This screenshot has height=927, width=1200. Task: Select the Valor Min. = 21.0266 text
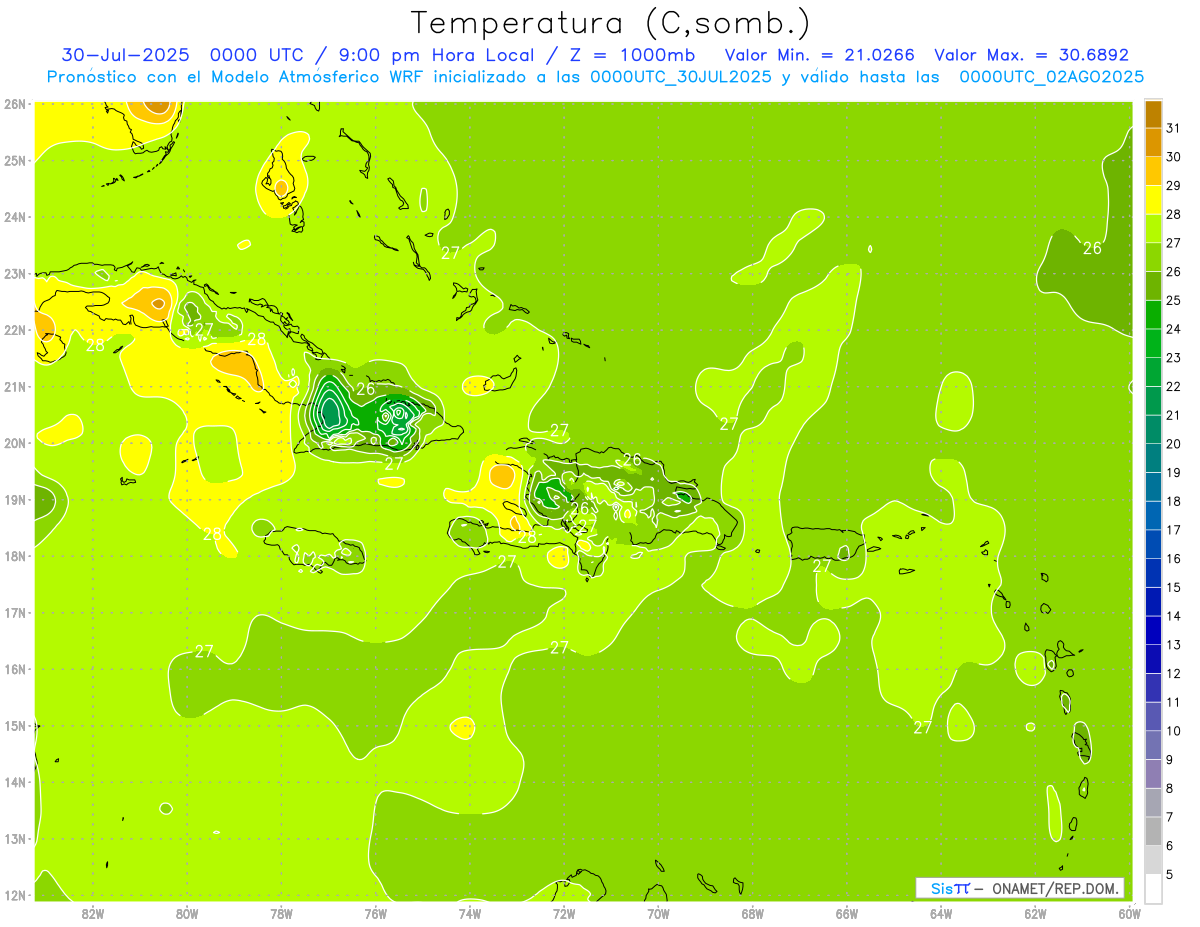tap(819, 55)
